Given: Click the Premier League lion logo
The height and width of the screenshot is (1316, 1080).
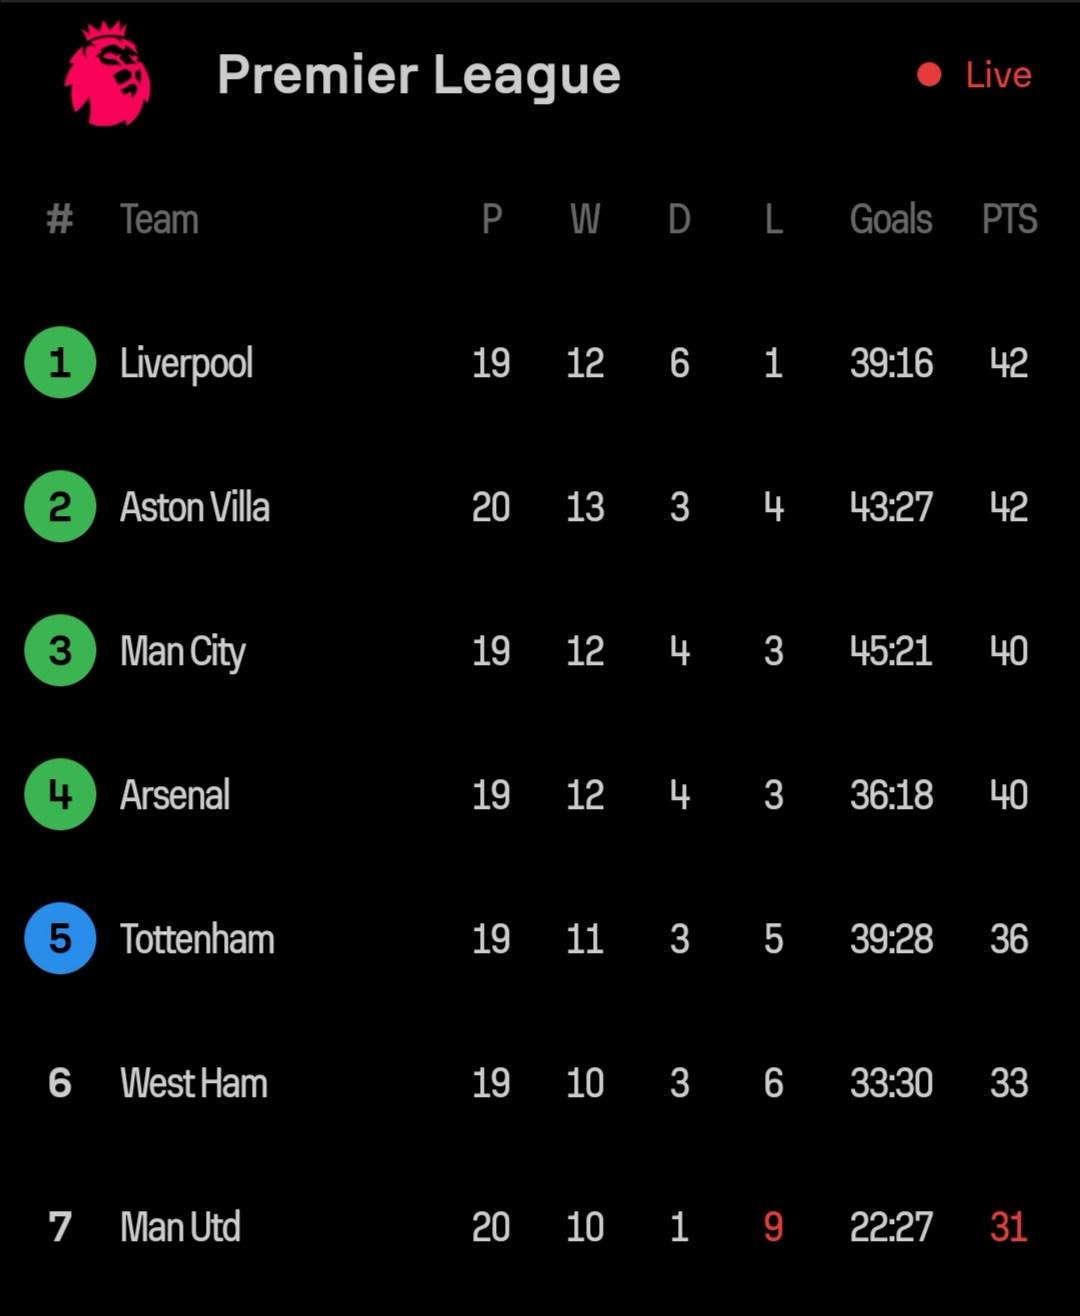Looking at the screenshot, I should (x=108, y=75).
